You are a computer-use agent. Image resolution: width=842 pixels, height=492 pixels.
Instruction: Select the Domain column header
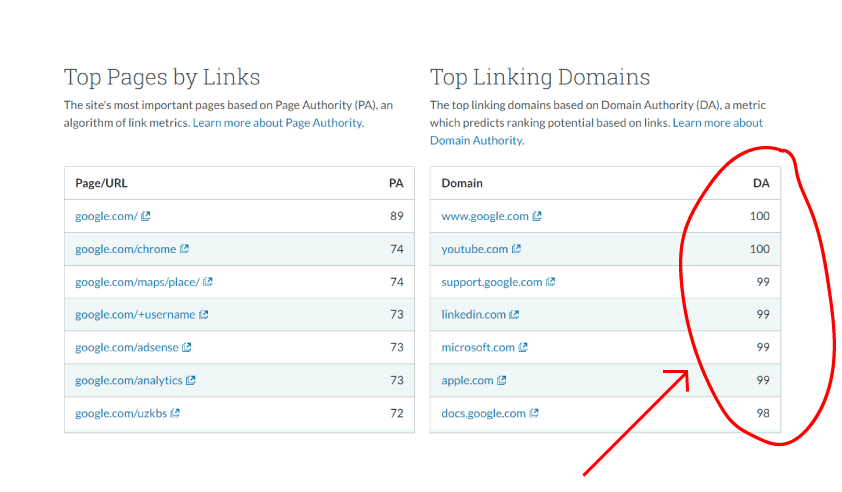462,183
